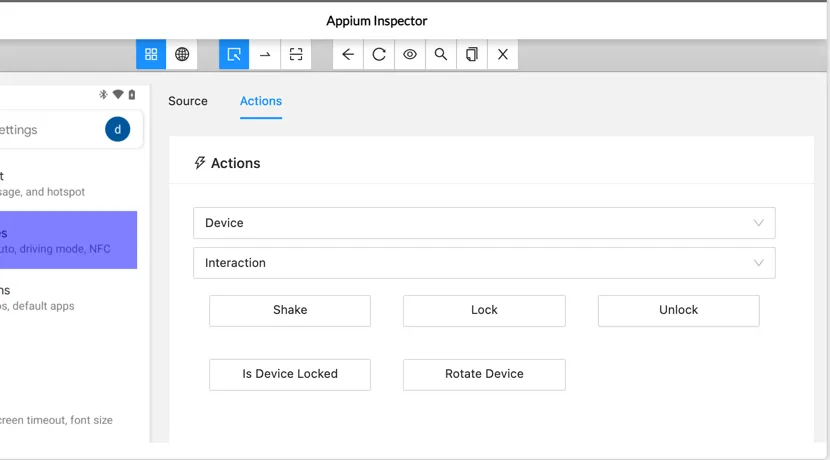830x460 pixels.
Task: Click the Unlock button
Action: pos(678,310)
